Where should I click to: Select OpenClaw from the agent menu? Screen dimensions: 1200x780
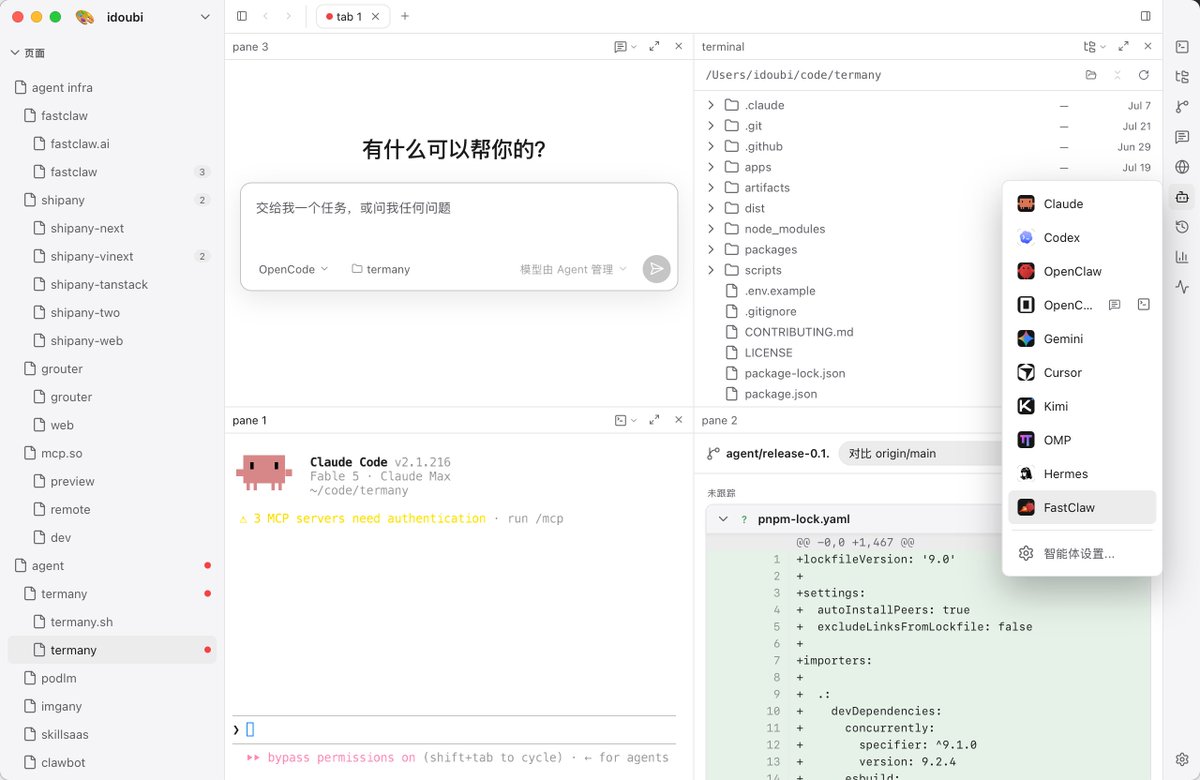(x=1082, y=271)
